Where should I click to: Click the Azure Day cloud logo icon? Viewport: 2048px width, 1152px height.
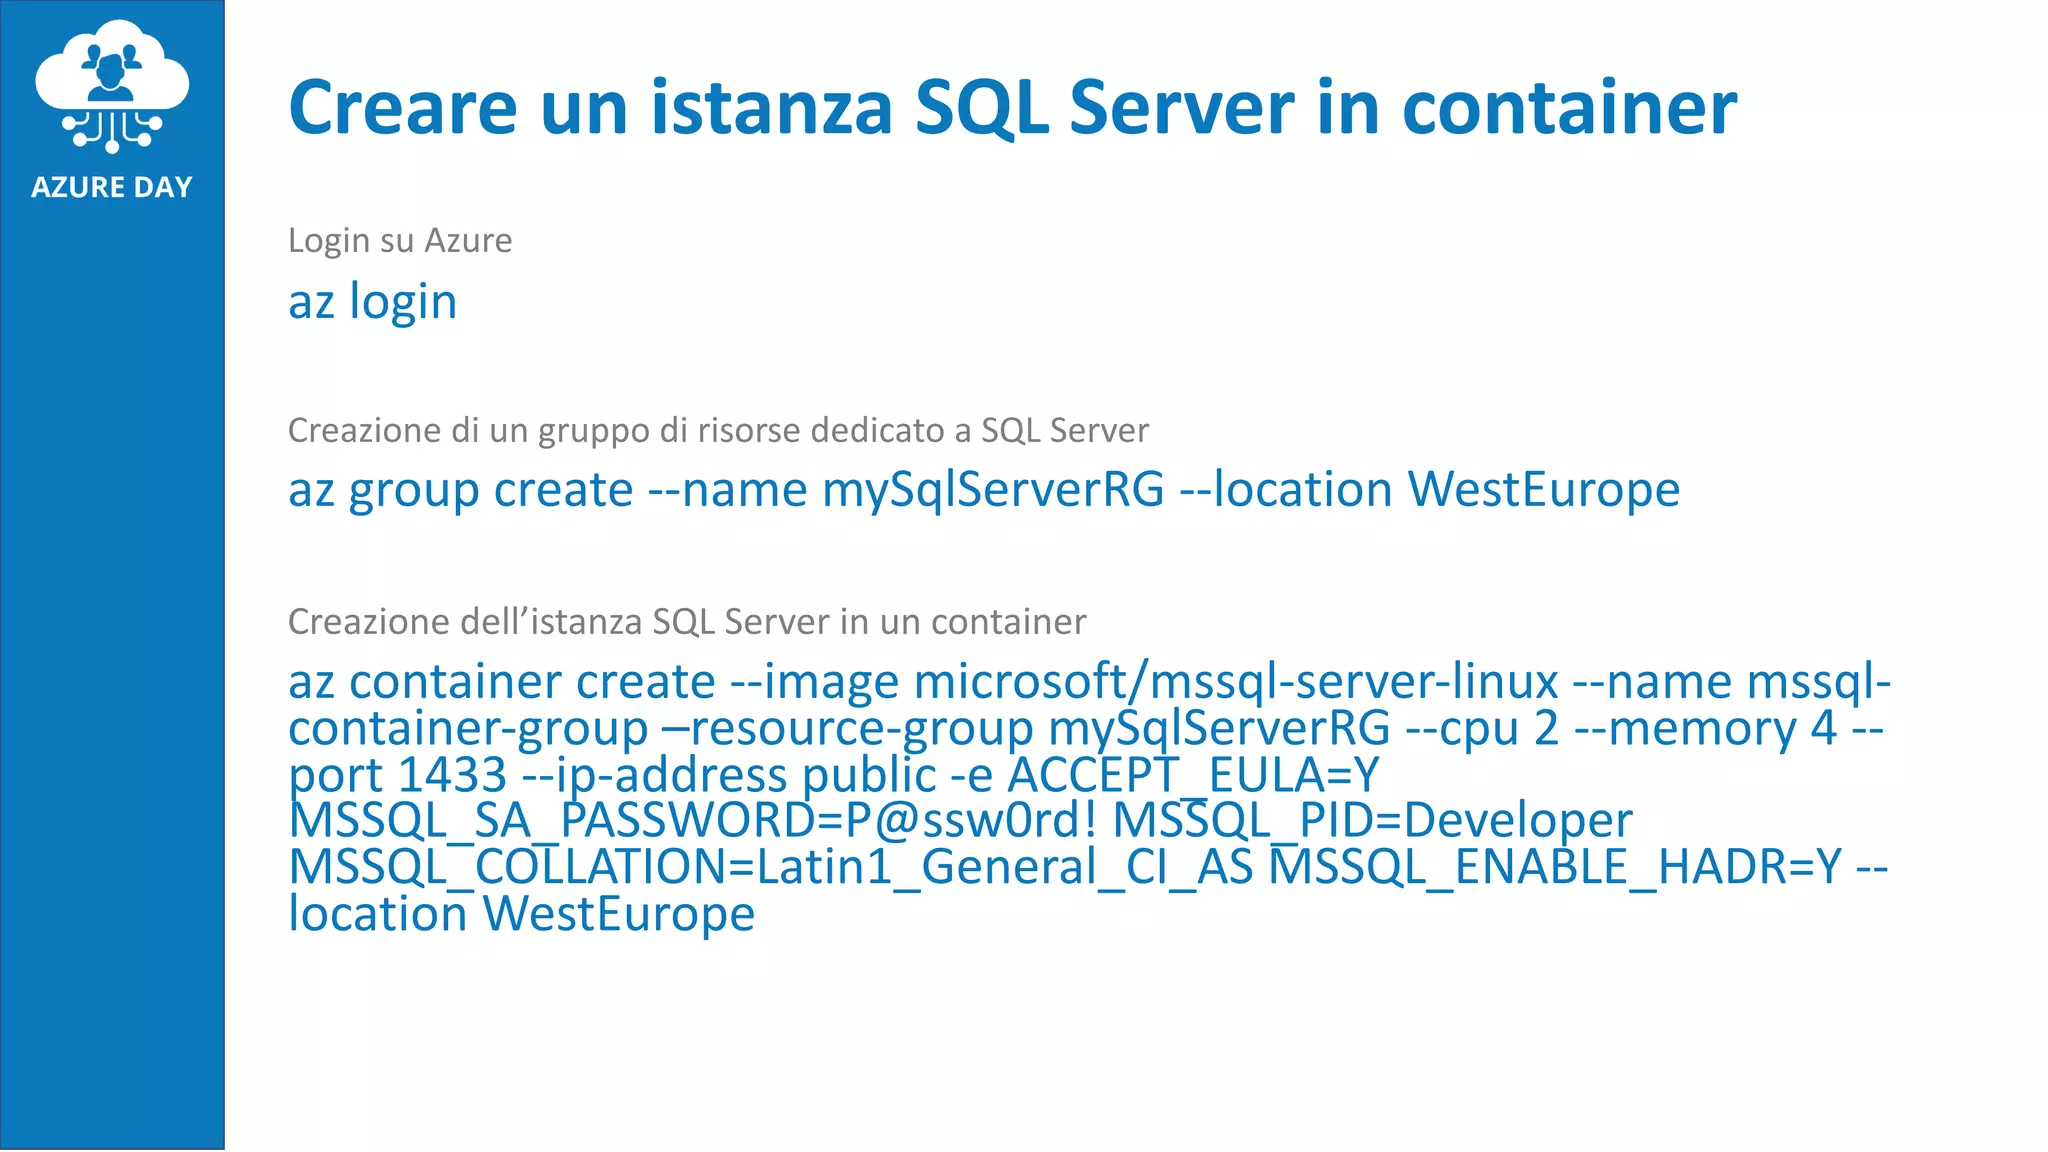coord(112,86)
